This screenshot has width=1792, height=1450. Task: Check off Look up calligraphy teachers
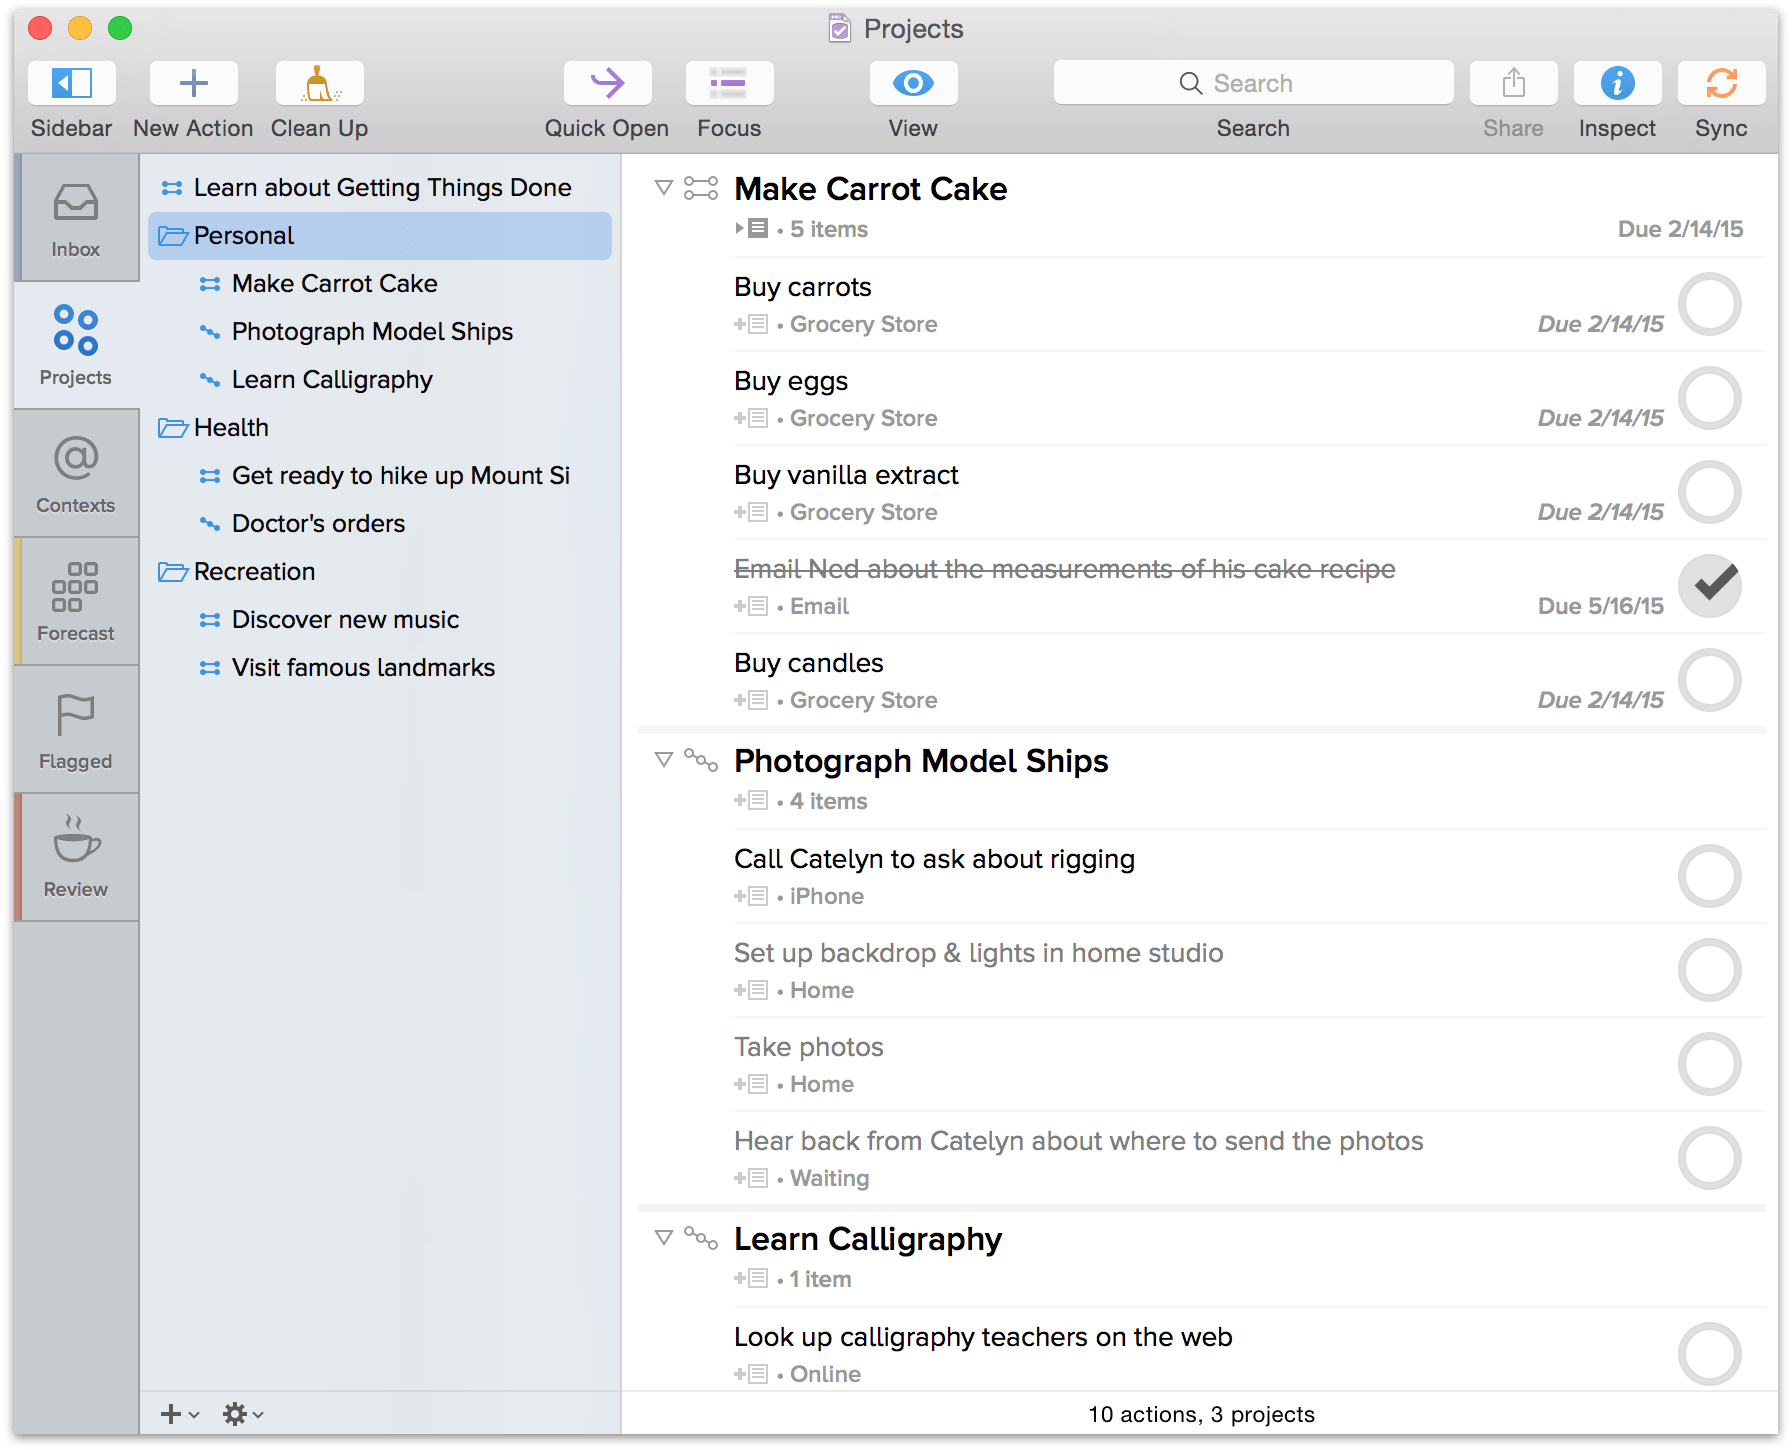pyautogui.click(x=1710, y=1354)
